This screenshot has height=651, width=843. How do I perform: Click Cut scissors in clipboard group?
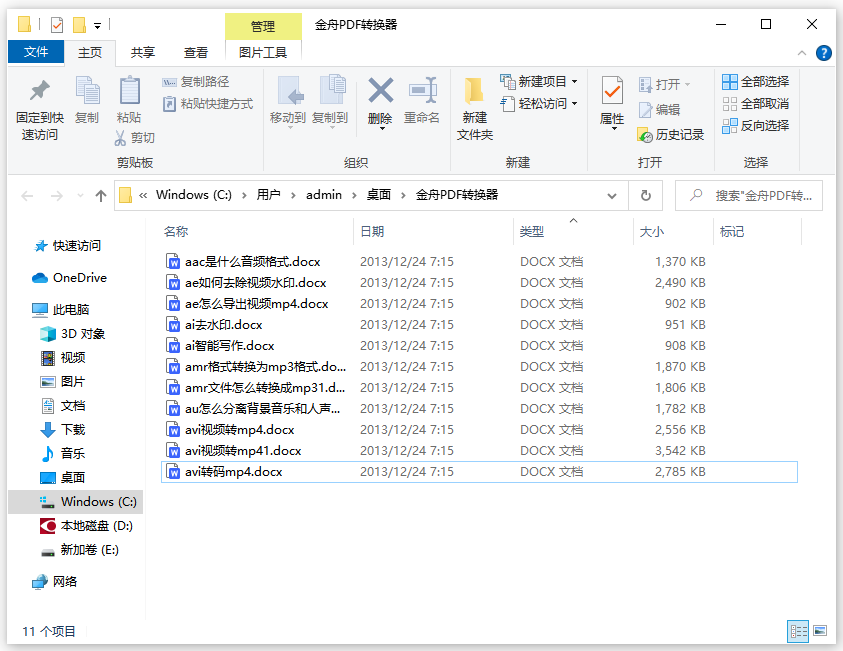point(134,138)
